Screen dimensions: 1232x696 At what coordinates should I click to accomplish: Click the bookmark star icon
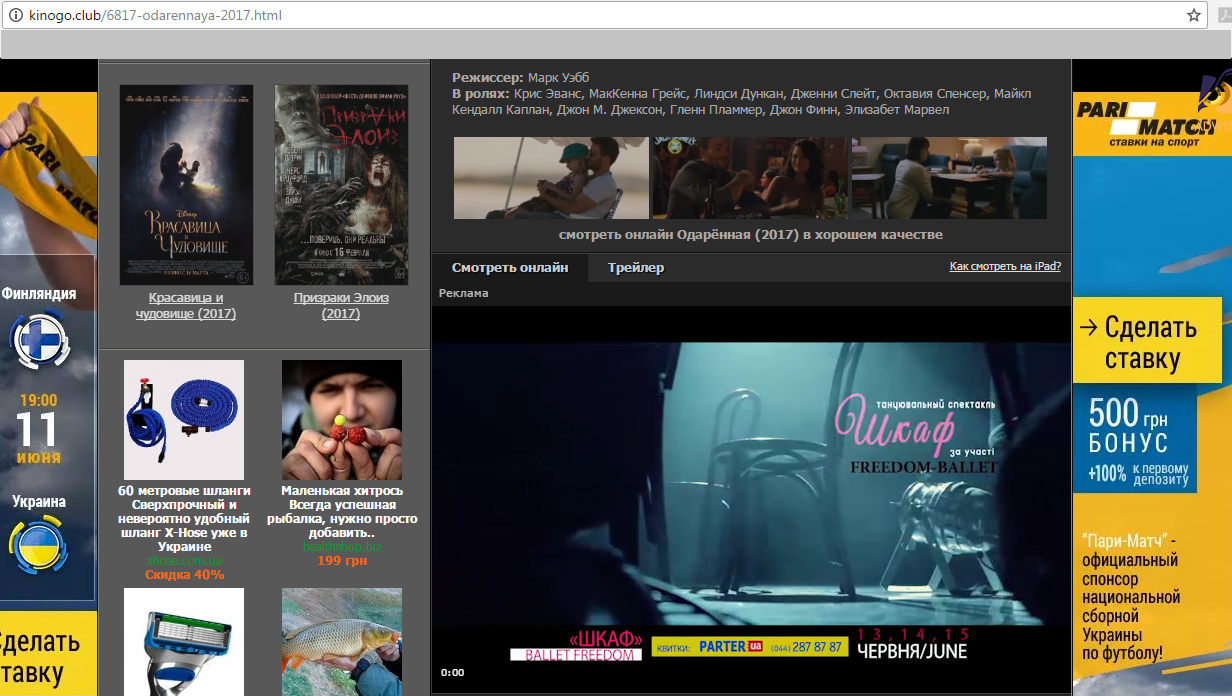click(x=1193, y=15)
